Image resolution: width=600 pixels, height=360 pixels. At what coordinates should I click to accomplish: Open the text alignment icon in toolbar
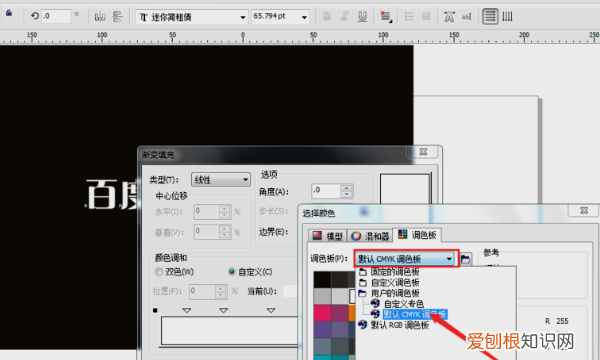pos(385,16)
